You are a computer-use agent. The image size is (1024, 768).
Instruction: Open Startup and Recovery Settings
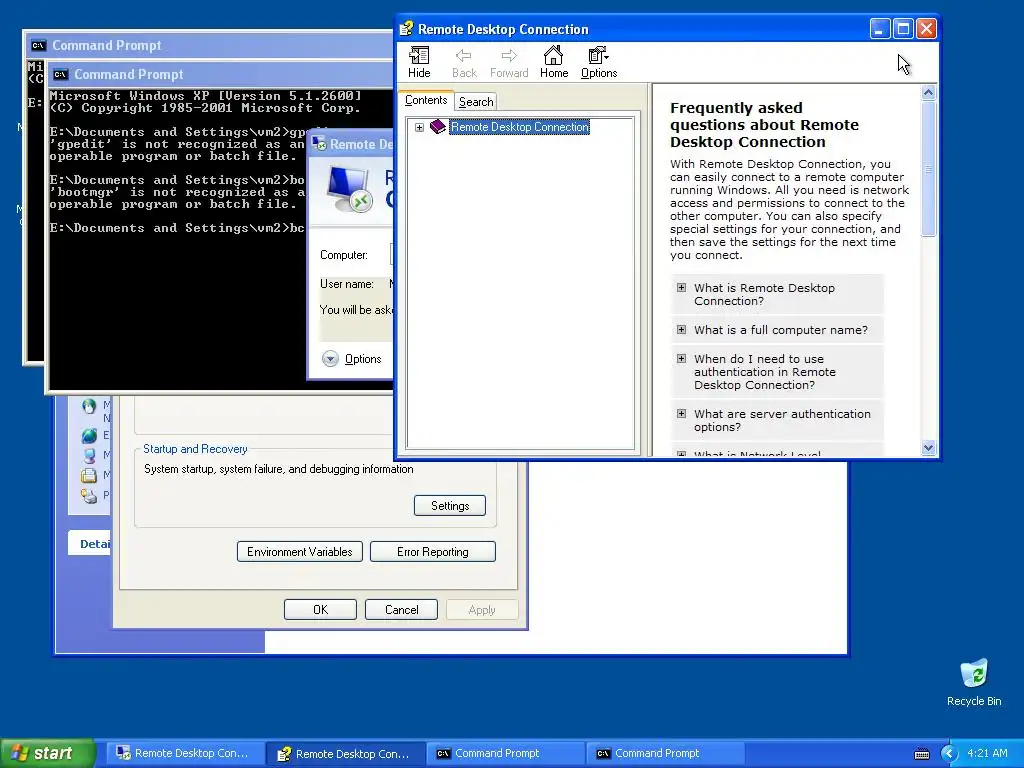(x=450, y=505)
